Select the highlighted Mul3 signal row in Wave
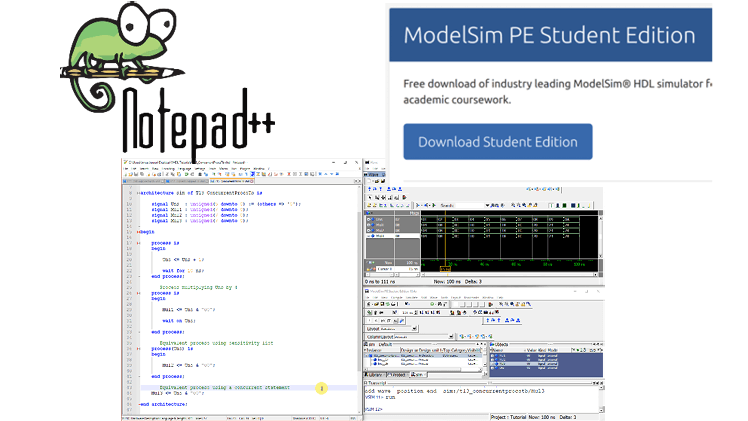 coord(393,236)
